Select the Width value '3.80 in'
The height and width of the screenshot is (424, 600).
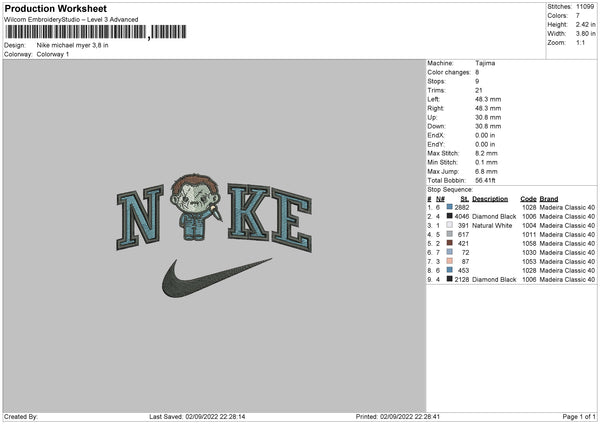(x=585, y=34)
